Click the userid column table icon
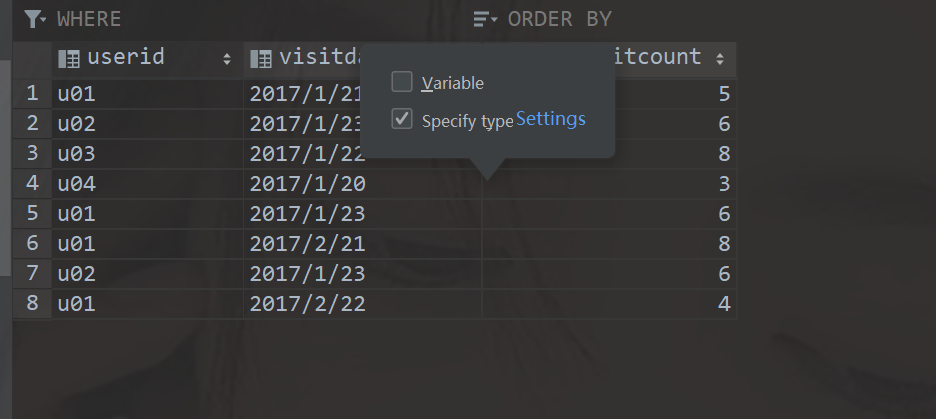 click(70, 58)
